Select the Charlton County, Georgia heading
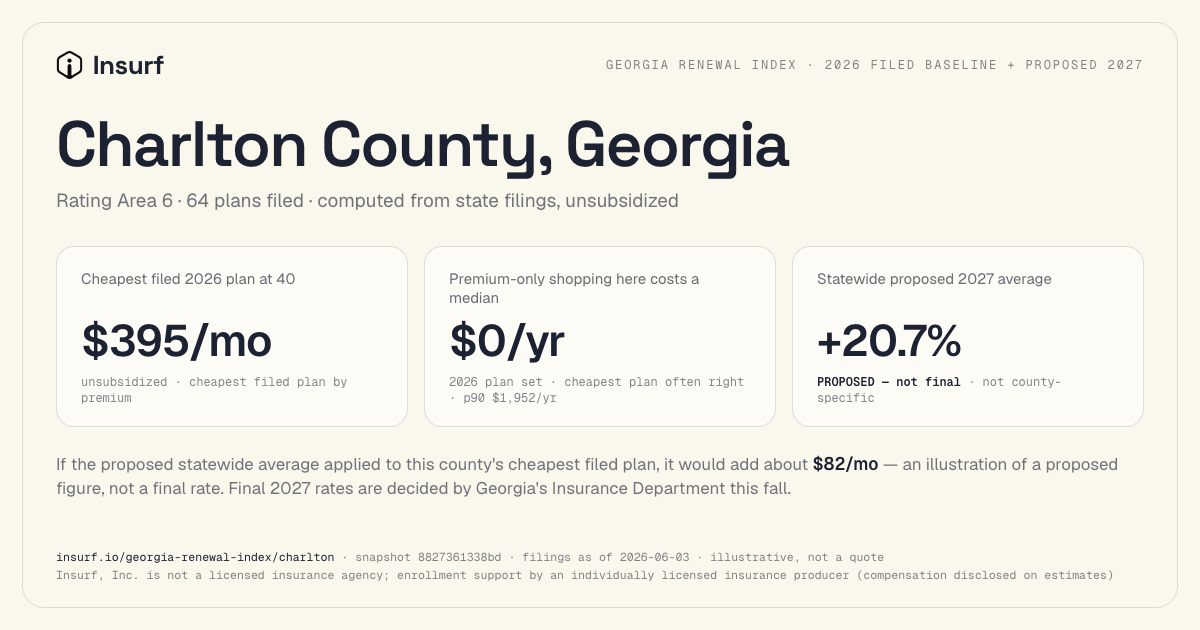This screenshot has height=630, width=1200. 423,145
